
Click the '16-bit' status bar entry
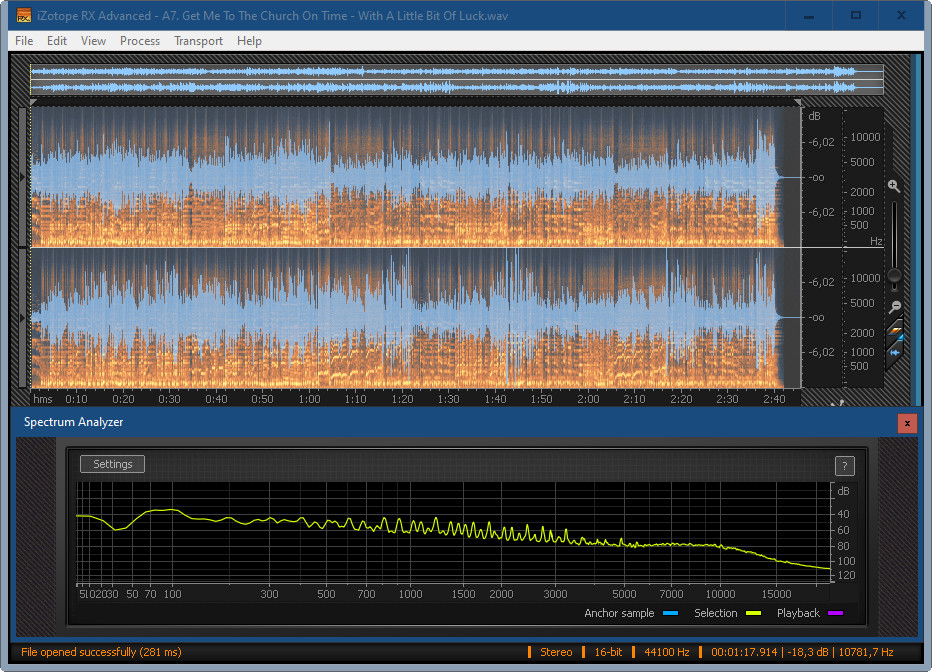pyautogui.click(x=608, y=652)
